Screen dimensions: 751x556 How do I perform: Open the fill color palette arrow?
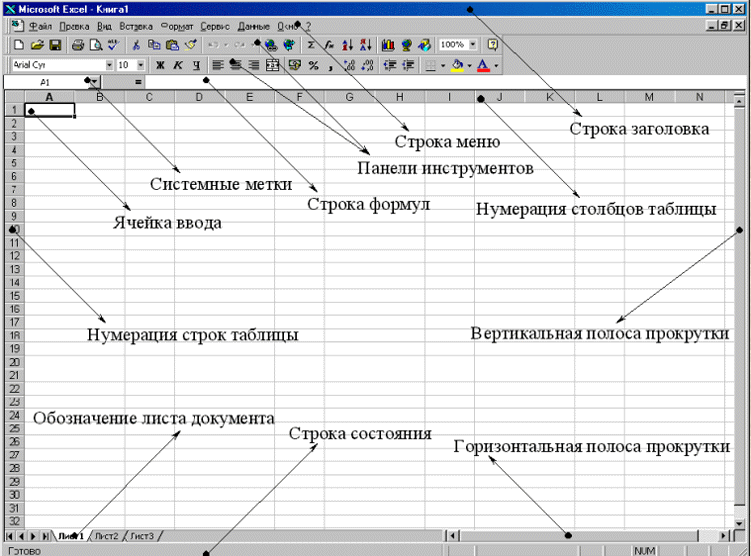(x=469, y=65)
